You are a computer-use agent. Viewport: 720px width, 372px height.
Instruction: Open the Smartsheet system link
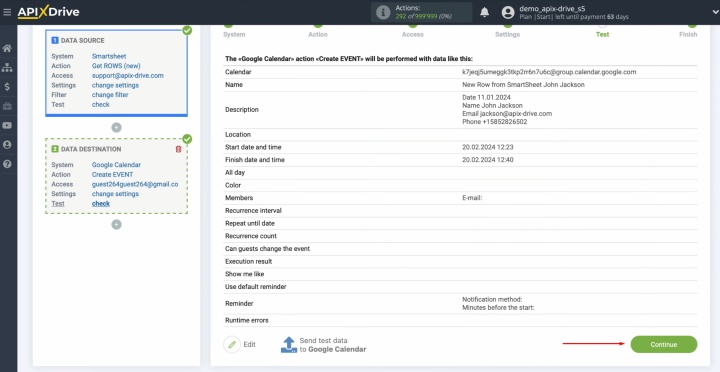pos(109,56)
